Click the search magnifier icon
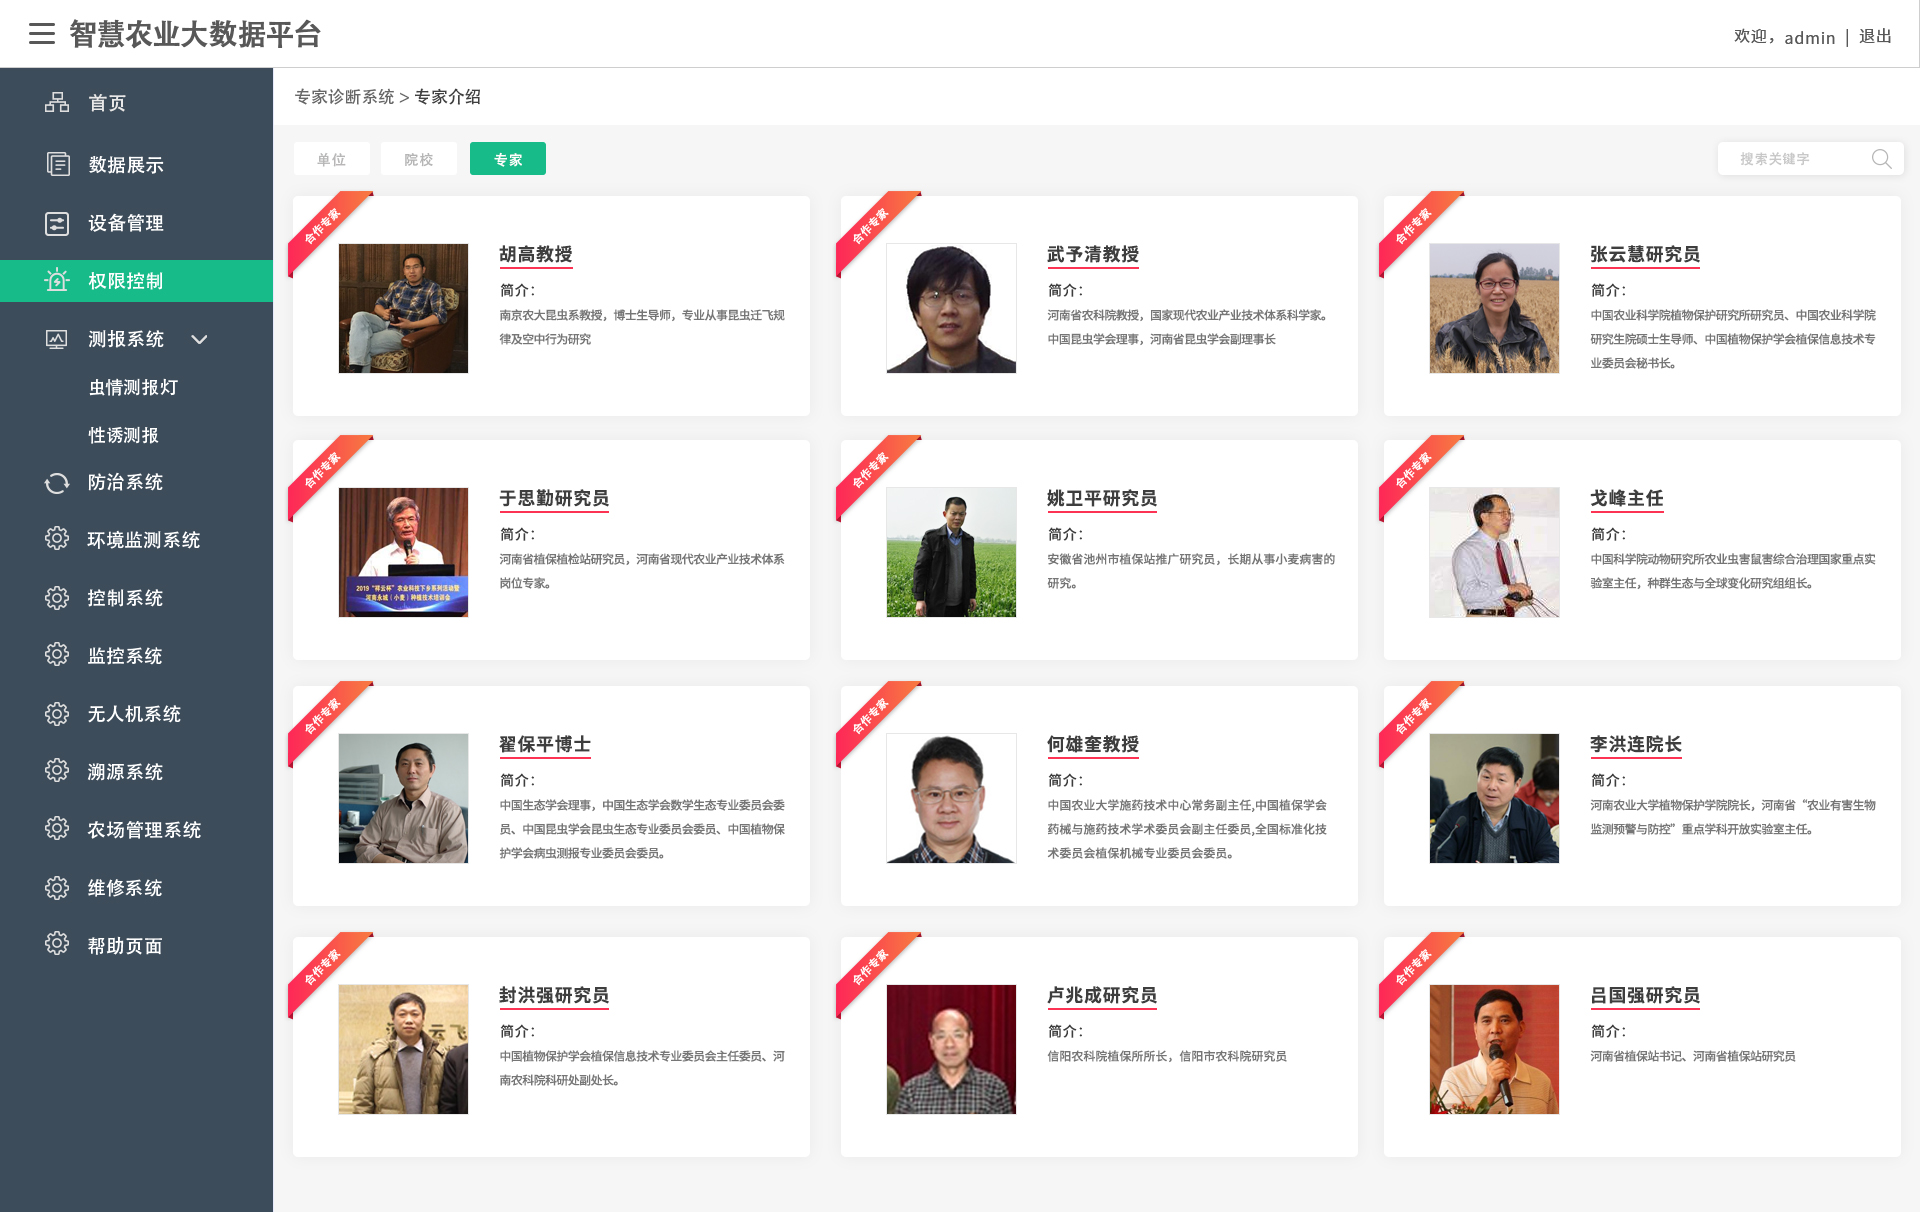 [1881, 159]
